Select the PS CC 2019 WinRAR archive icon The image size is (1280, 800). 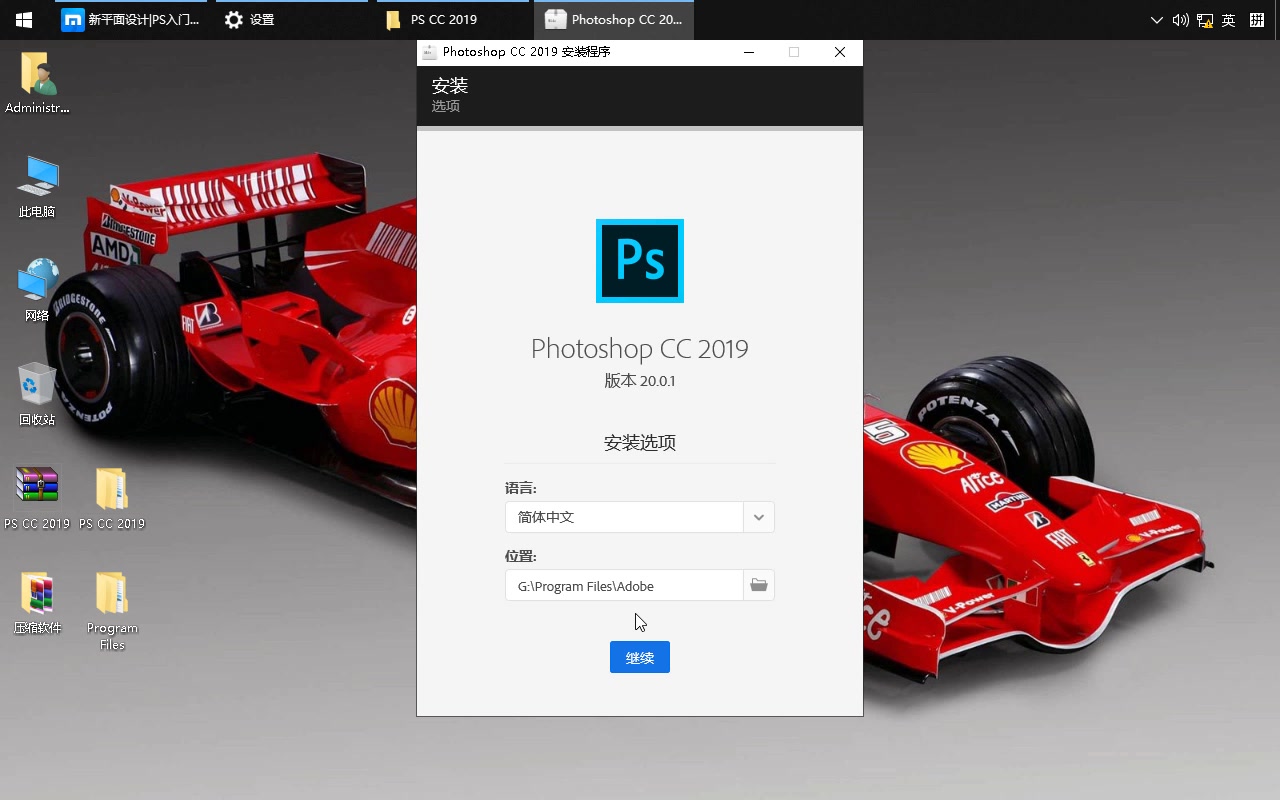[37, 498]
